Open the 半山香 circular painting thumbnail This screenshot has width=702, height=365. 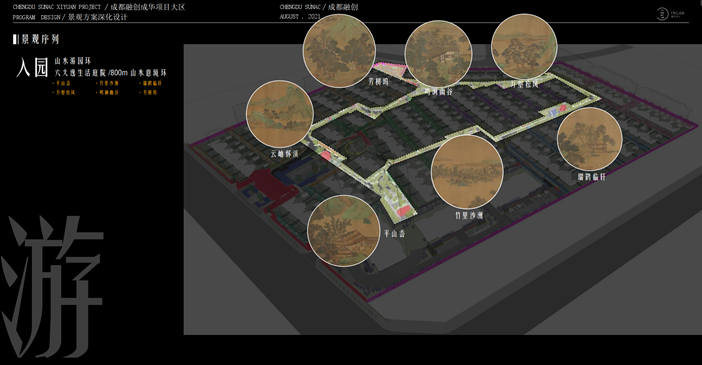344,231
